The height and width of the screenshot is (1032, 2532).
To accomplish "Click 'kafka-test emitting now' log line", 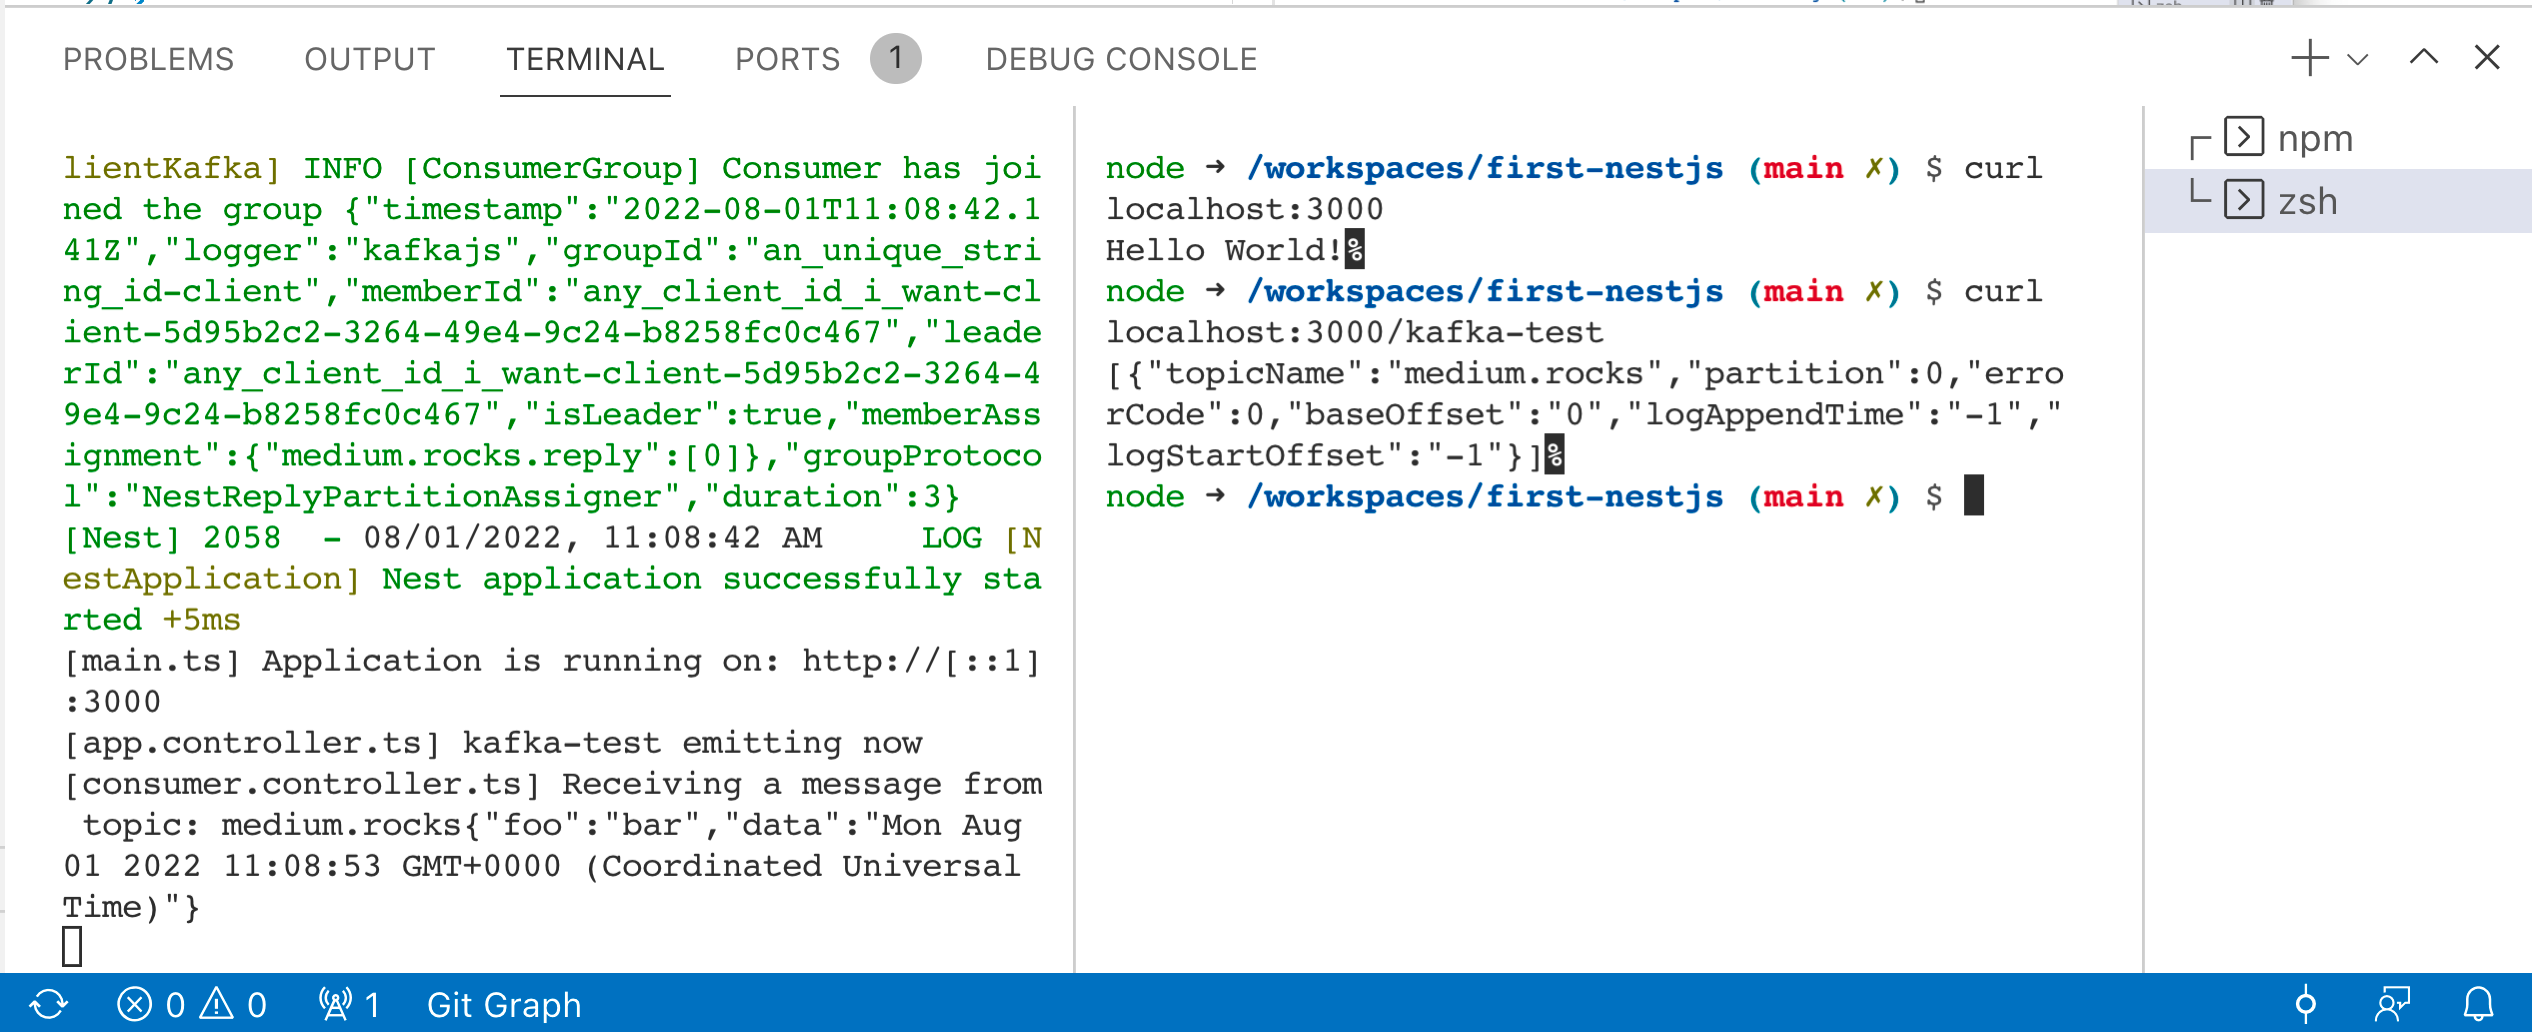I will pyautogui.click(x=692, y=743).
